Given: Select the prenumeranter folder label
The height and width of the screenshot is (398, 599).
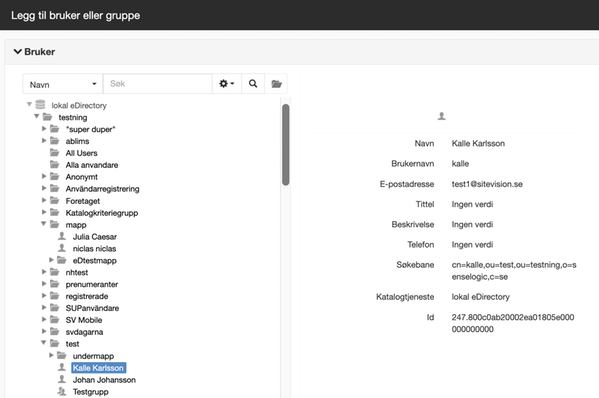Looking at the screenshot, I should [92, 284].
